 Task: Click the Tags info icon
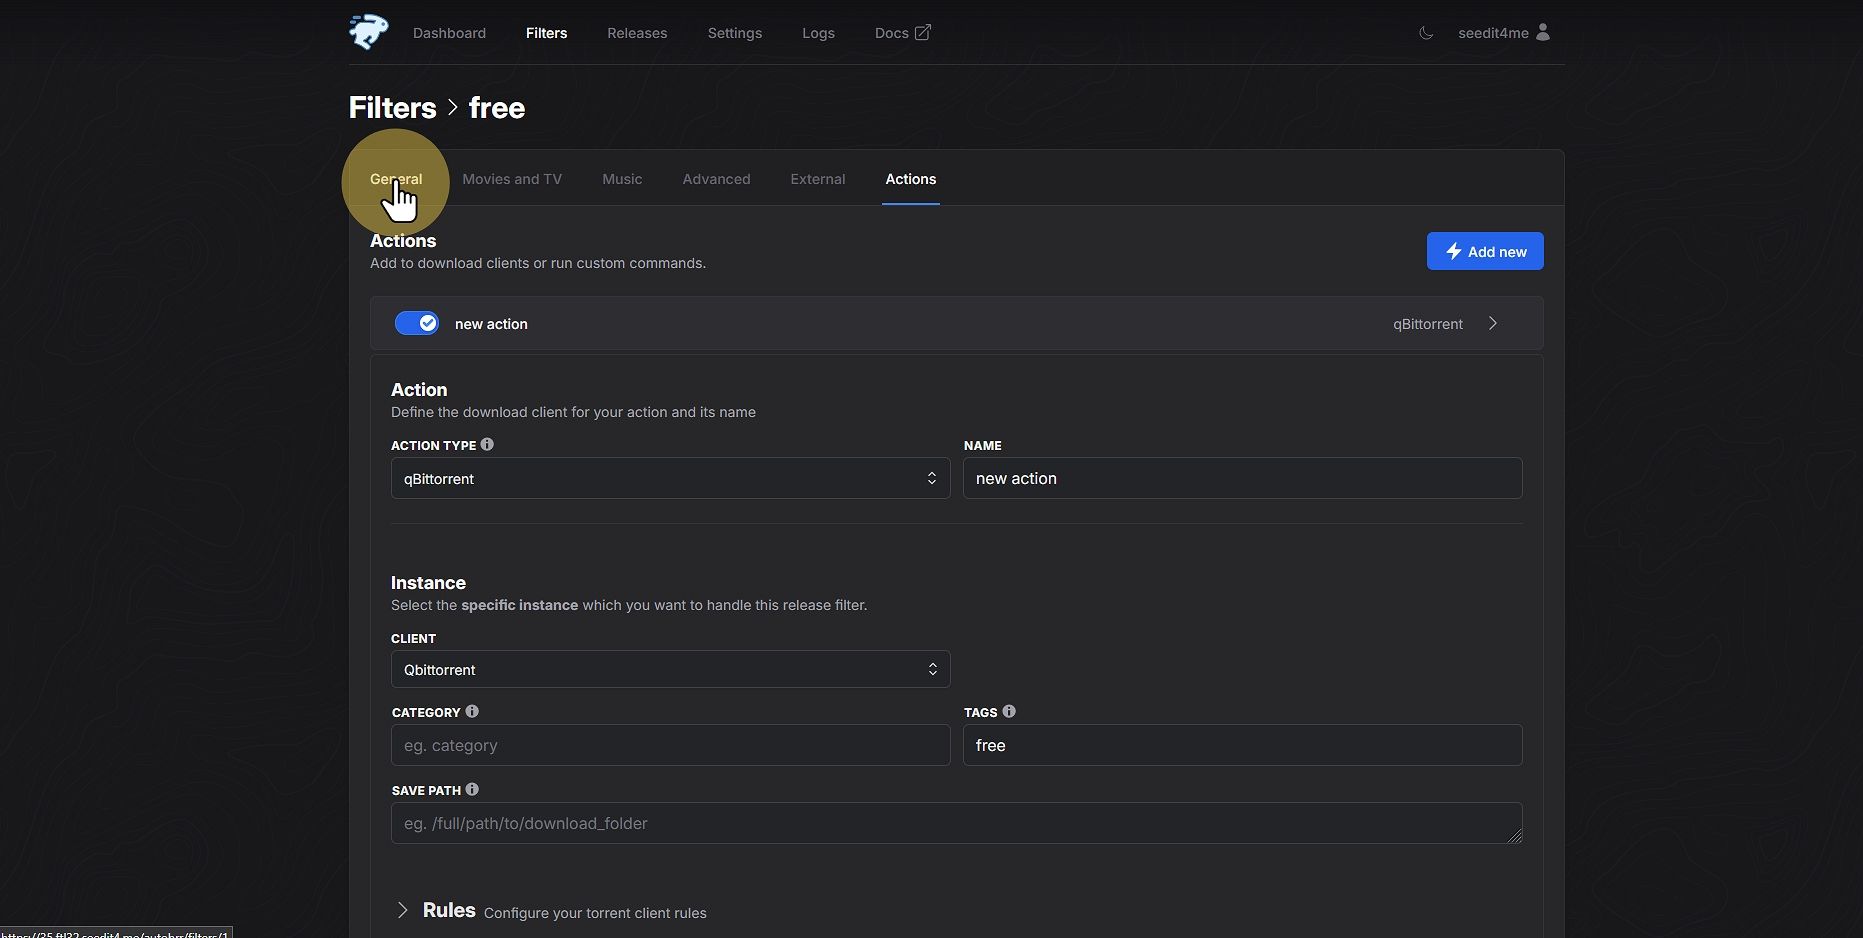(1009, 711)
